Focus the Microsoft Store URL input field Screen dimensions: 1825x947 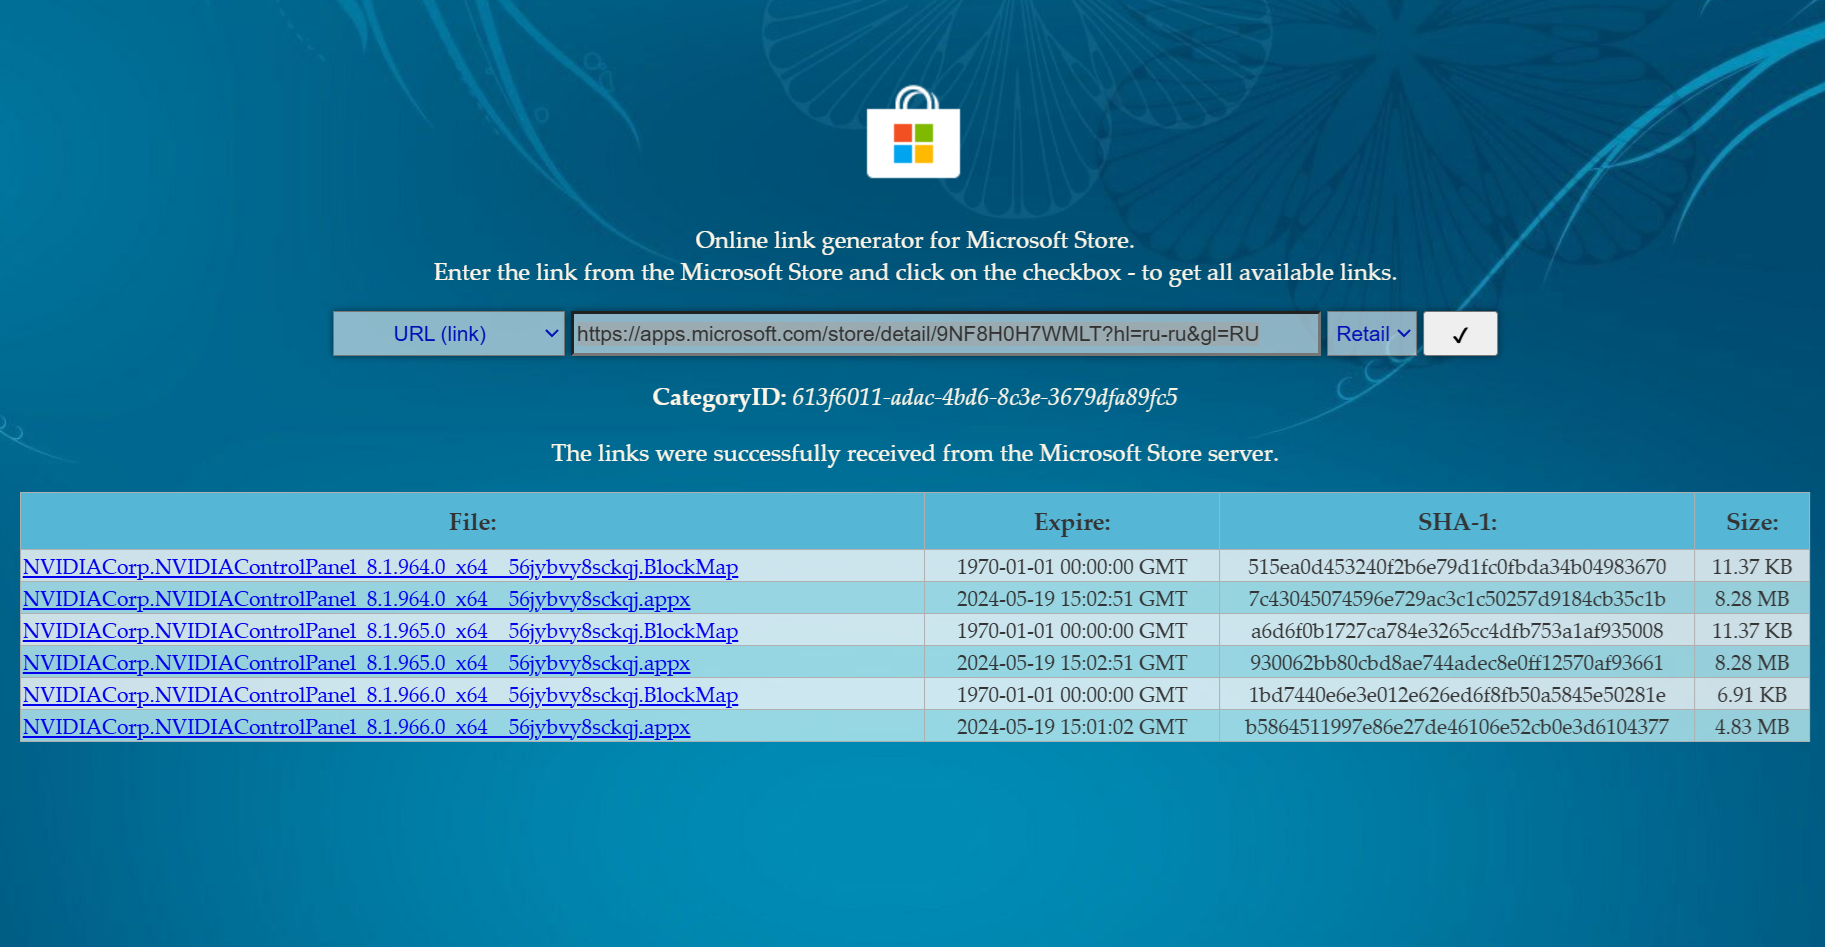click(946, 334)
